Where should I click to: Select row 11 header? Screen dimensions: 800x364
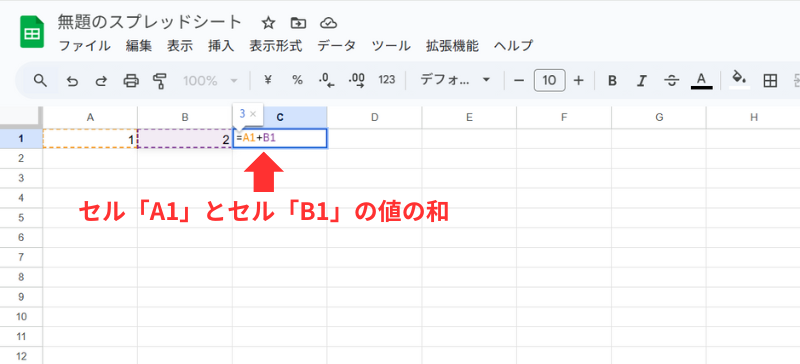click(x=21, y=337)
